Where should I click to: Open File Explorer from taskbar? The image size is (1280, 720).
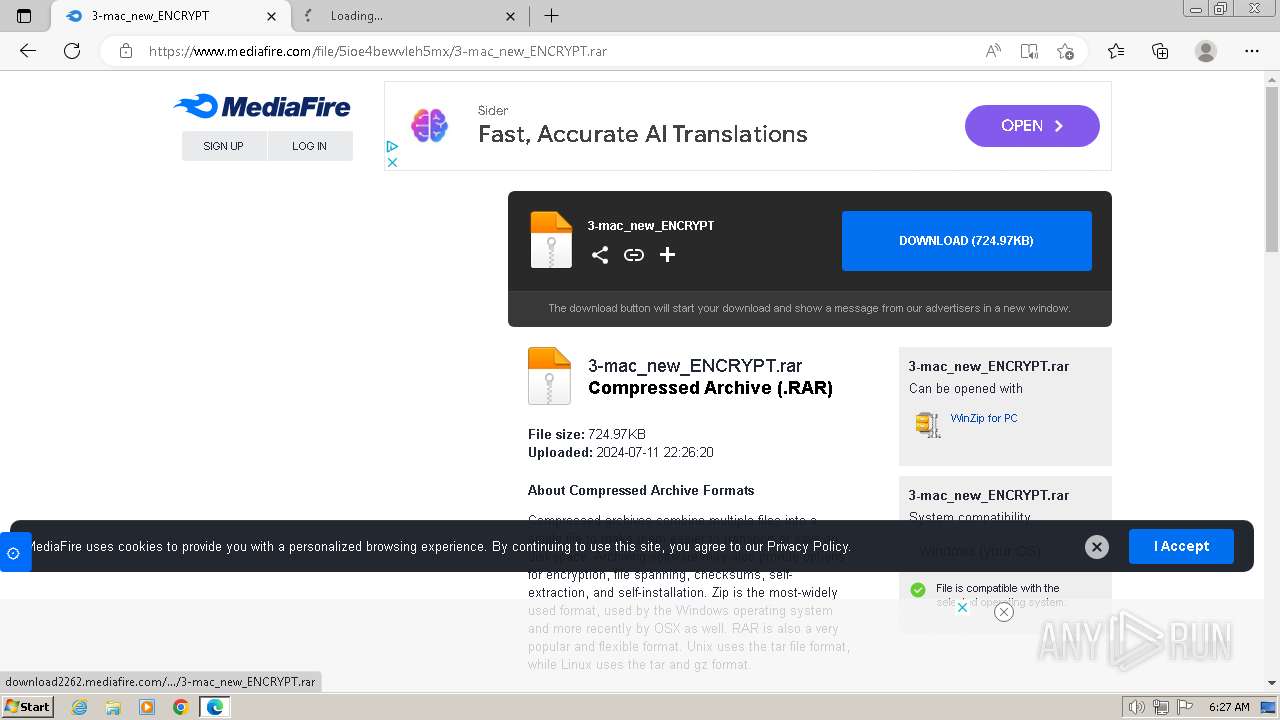113,707
